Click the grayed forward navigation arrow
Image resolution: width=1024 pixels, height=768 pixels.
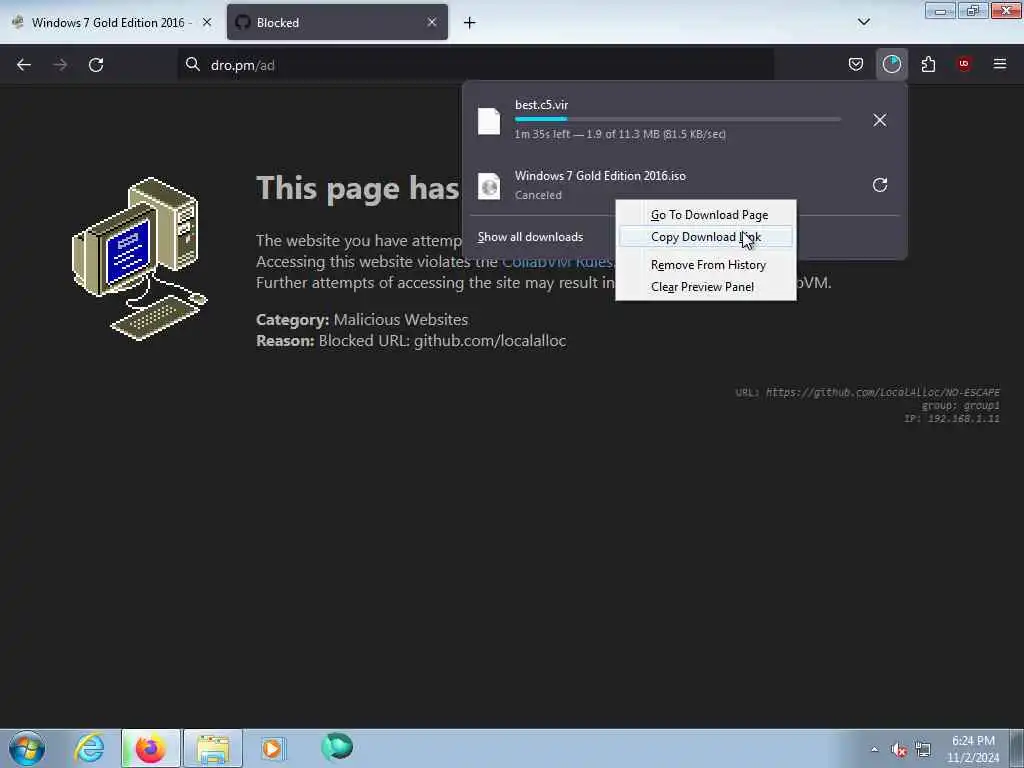pyautogui.click(x=60, y=65)
